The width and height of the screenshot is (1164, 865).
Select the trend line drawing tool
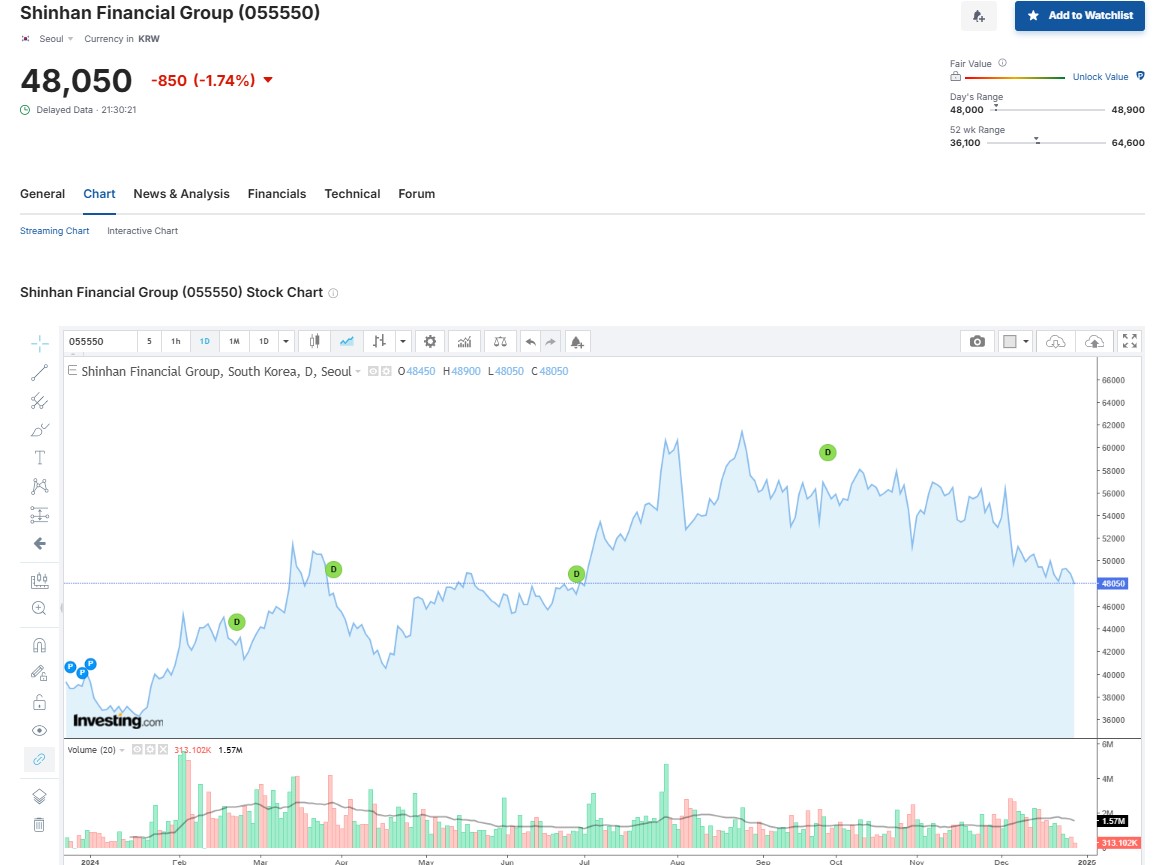(39, 373)
